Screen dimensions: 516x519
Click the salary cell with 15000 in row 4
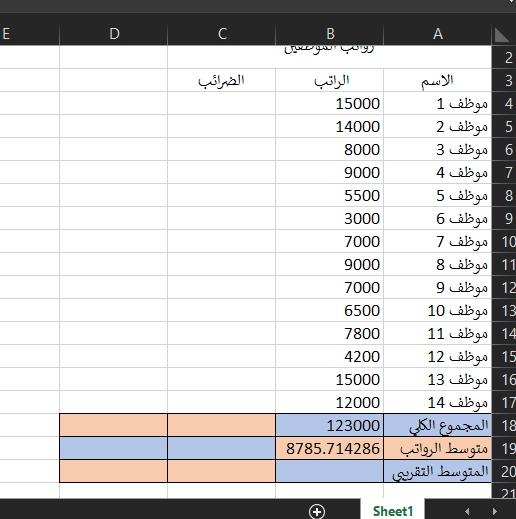click(x=330, y=103)
